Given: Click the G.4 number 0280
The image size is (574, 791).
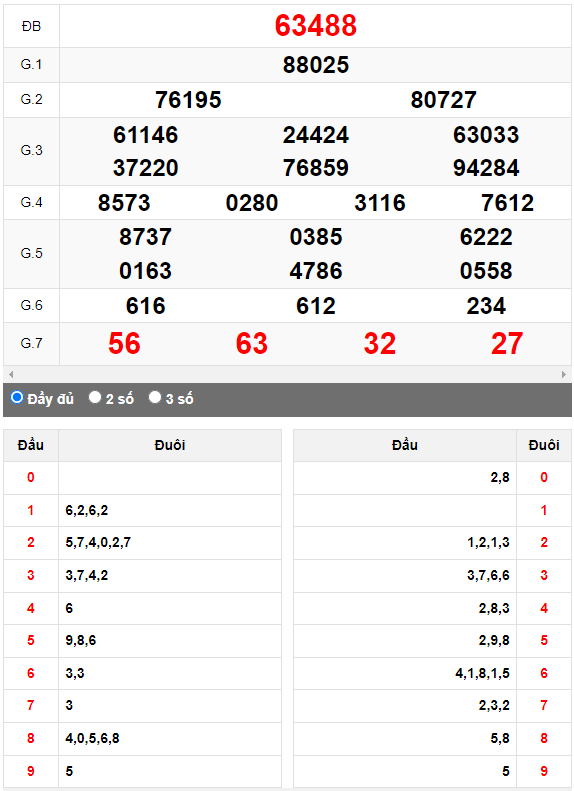Looking at the screenshot, I should tap(252, 203).
